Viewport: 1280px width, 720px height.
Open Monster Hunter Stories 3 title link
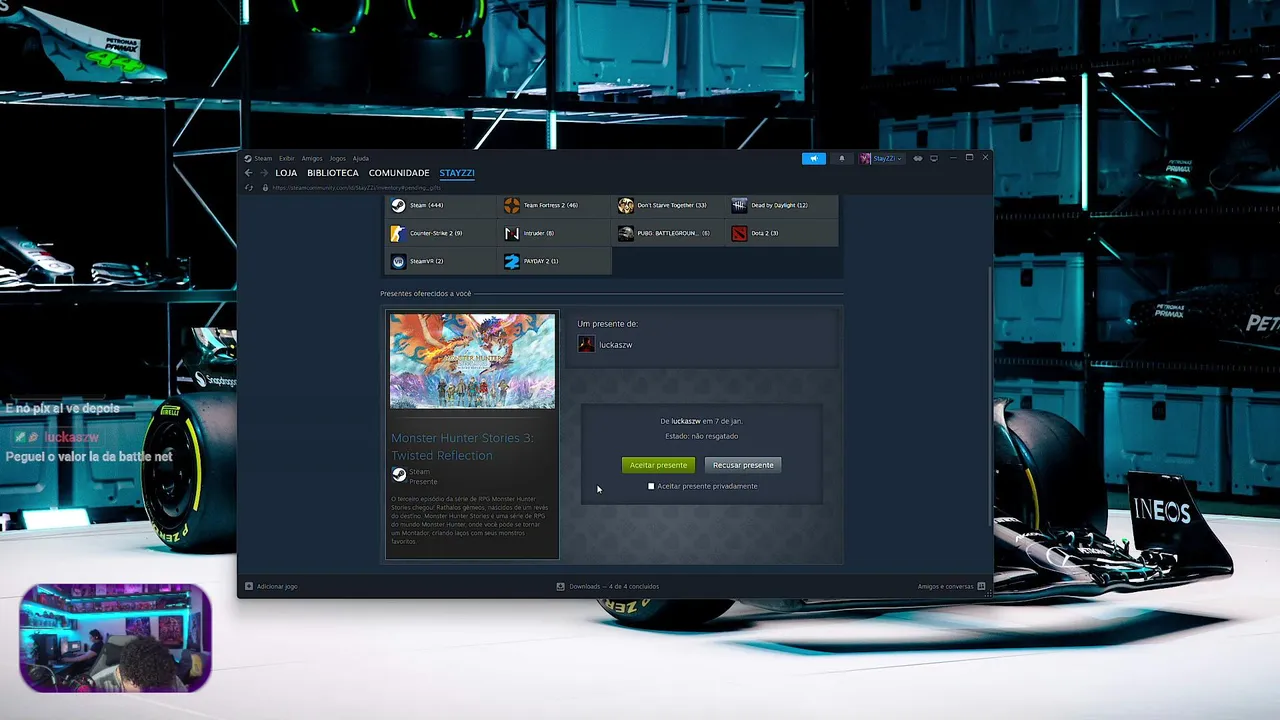click(462, 446)
